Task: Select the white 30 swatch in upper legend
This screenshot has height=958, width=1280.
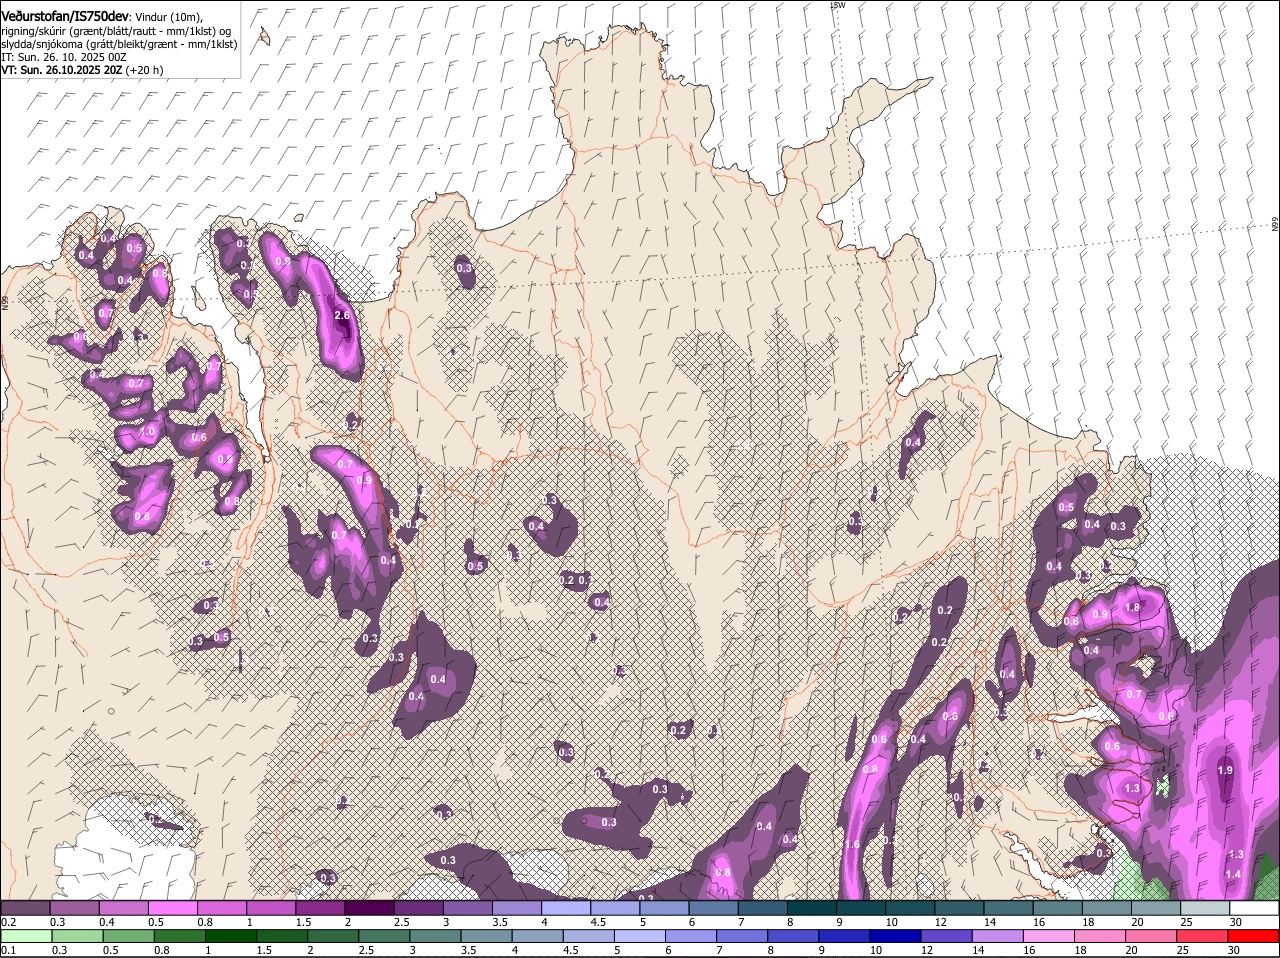Action: point(1253,908)
